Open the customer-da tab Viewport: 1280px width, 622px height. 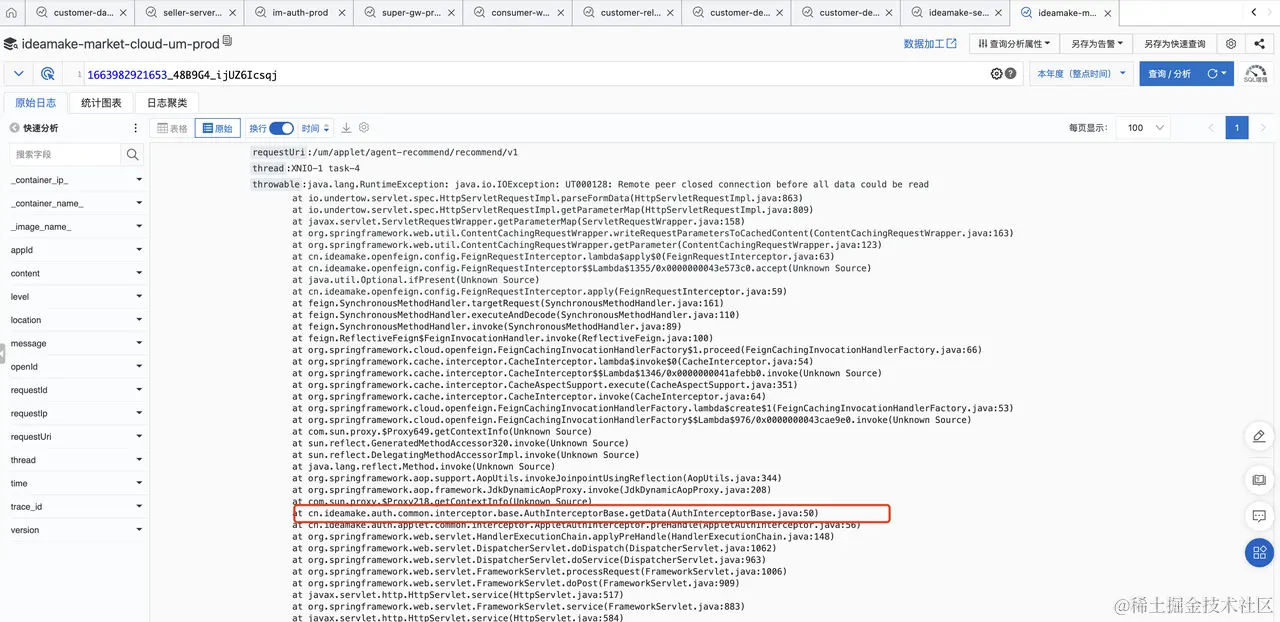point(80,13)
